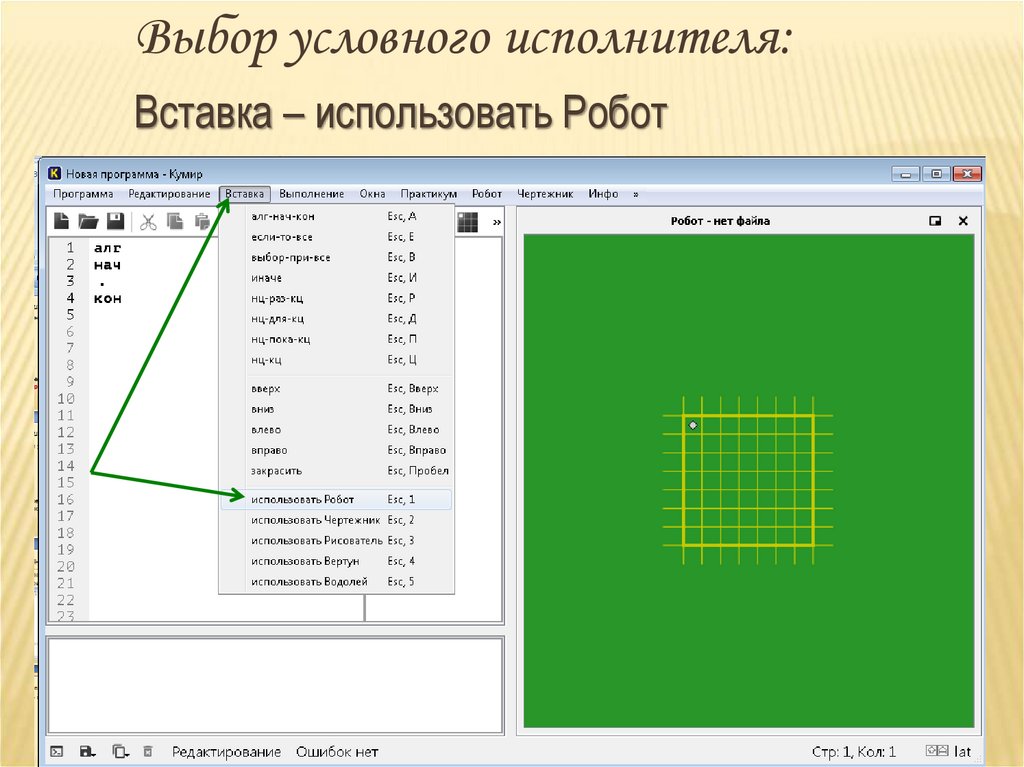Select 'использовать Вертун' menu entry
Screen dimensions: 1024x767
tap(336, 561)
